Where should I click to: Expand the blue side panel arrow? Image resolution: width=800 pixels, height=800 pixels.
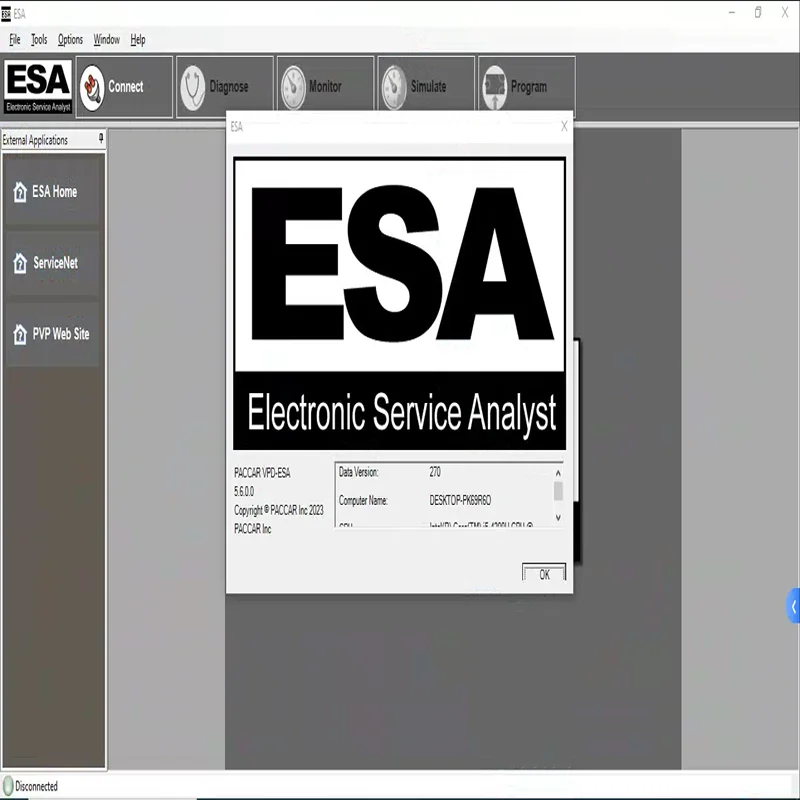point(793,606)
